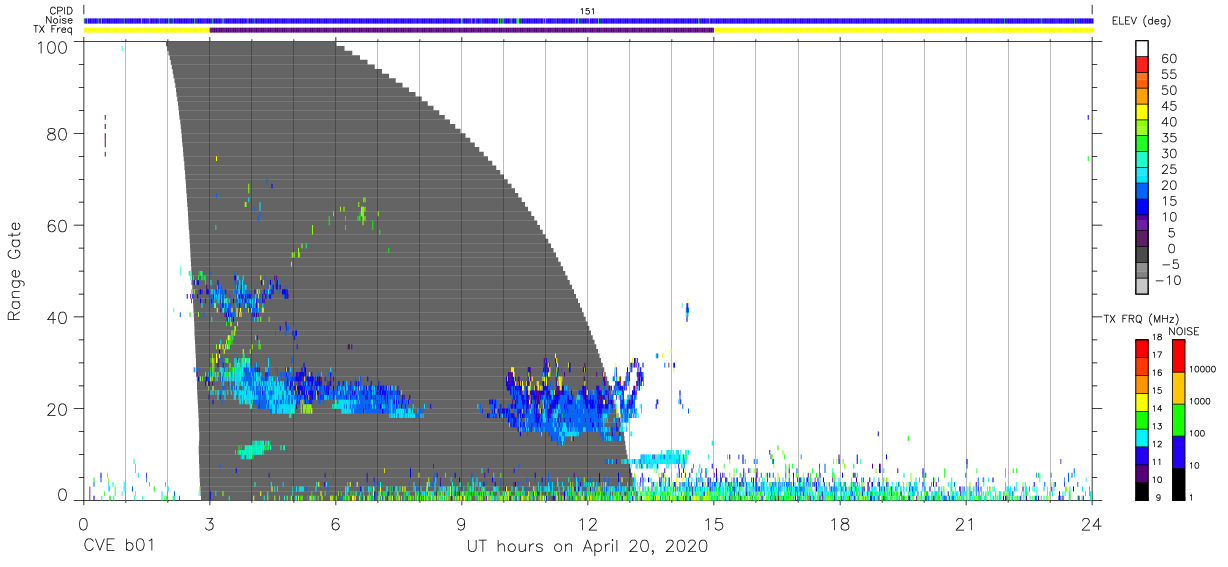Click the 21 tick on the UT hours axis

966,524
